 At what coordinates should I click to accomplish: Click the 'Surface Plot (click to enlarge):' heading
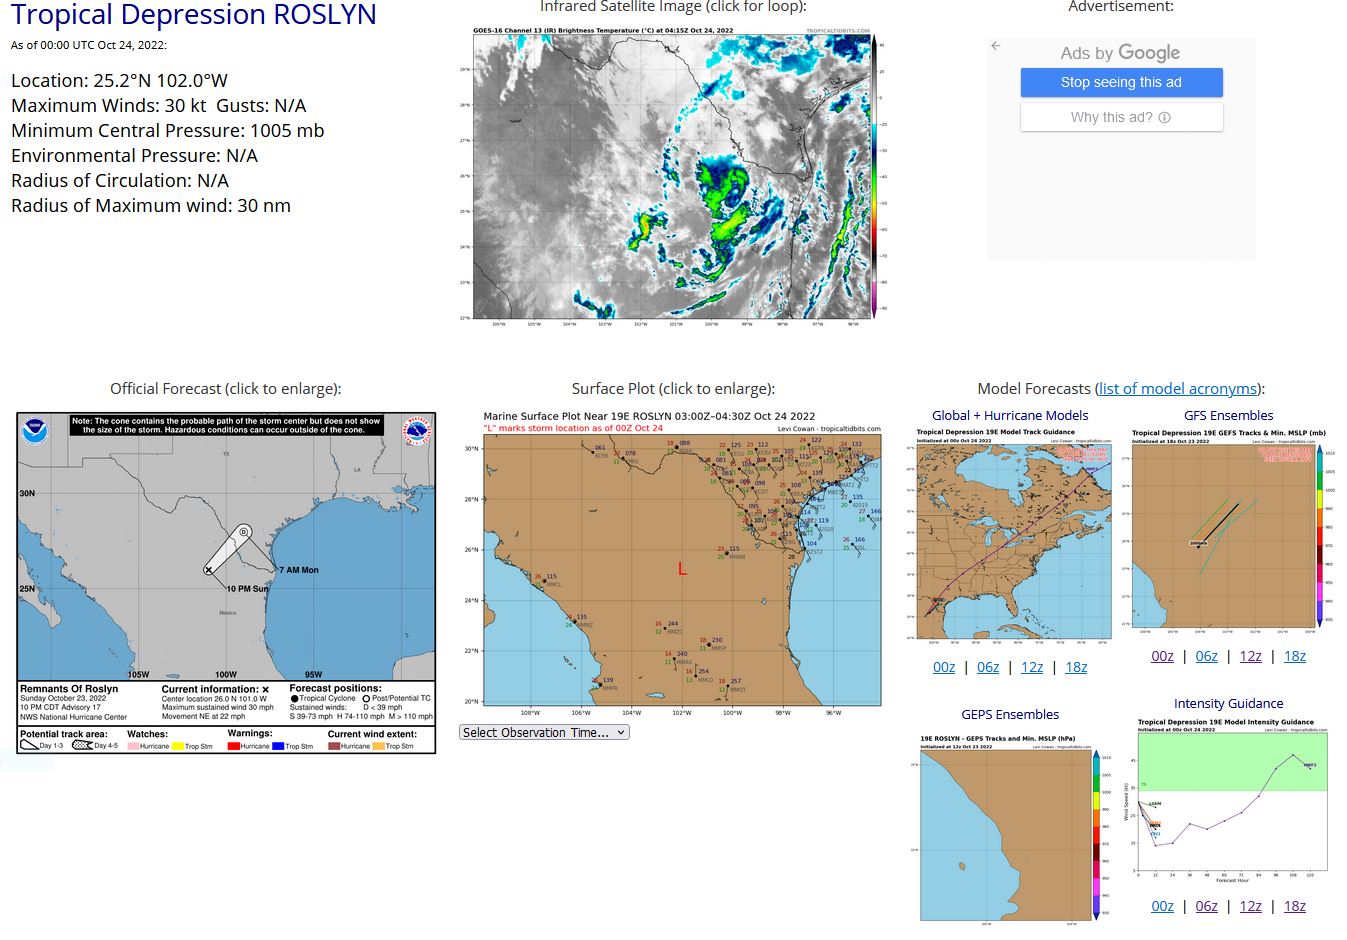pos(673,388)
